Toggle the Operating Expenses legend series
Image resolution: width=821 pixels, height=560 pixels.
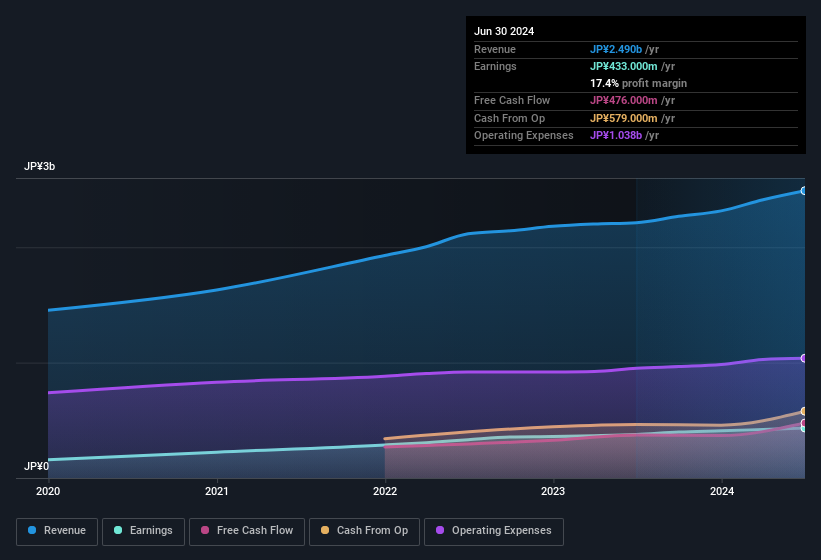pos(494,531)
